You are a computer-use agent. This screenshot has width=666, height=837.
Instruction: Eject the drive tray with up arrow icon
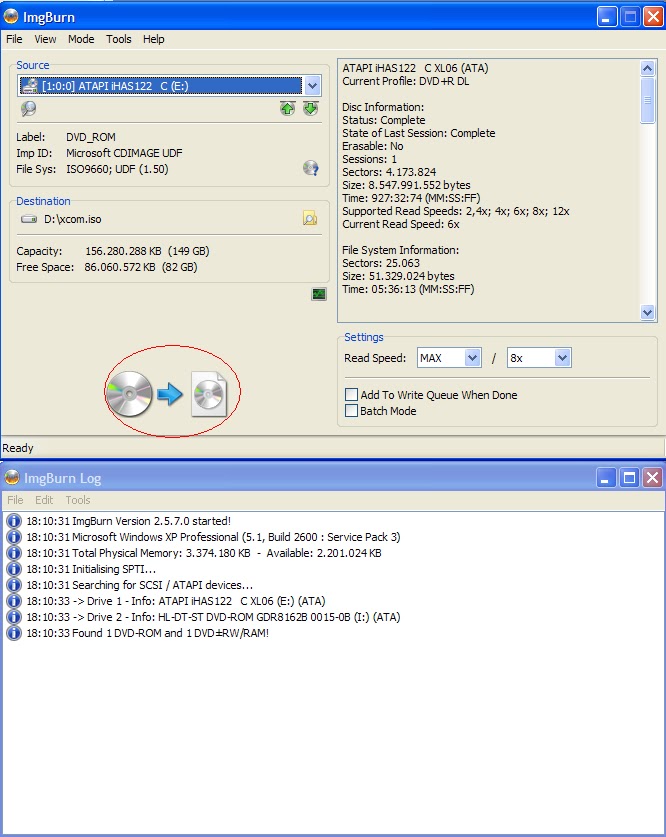pyautogui.click(x=288, y=108)
